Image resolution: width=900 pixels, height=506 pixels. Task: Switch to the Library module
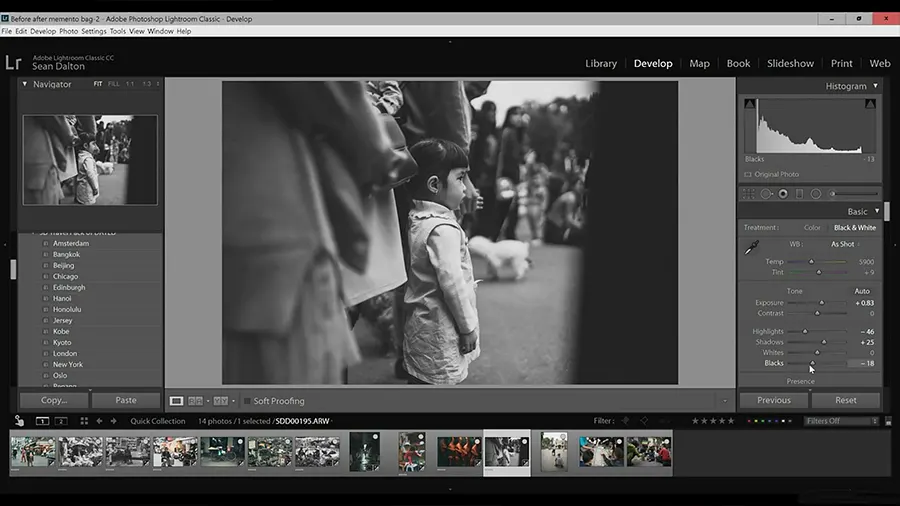[600, 63]
